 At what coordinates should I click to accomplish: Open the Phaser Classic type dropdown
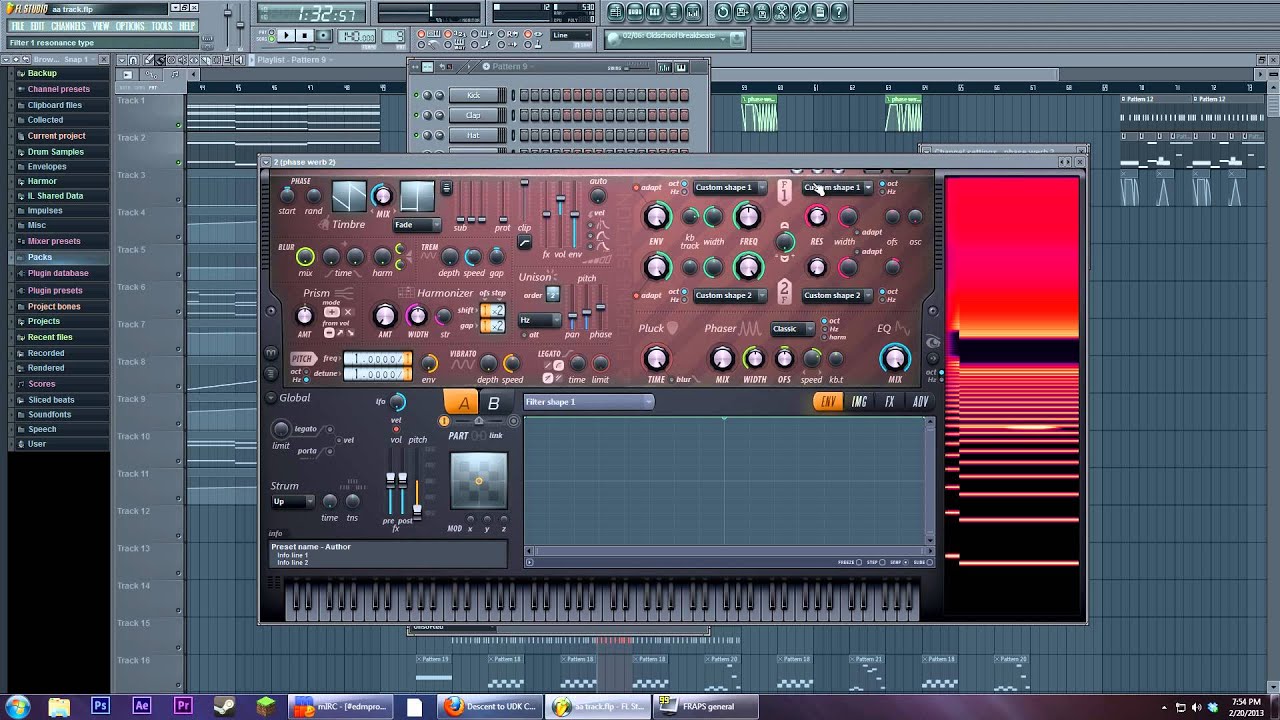pyautogui.click(x=792, y=329)
